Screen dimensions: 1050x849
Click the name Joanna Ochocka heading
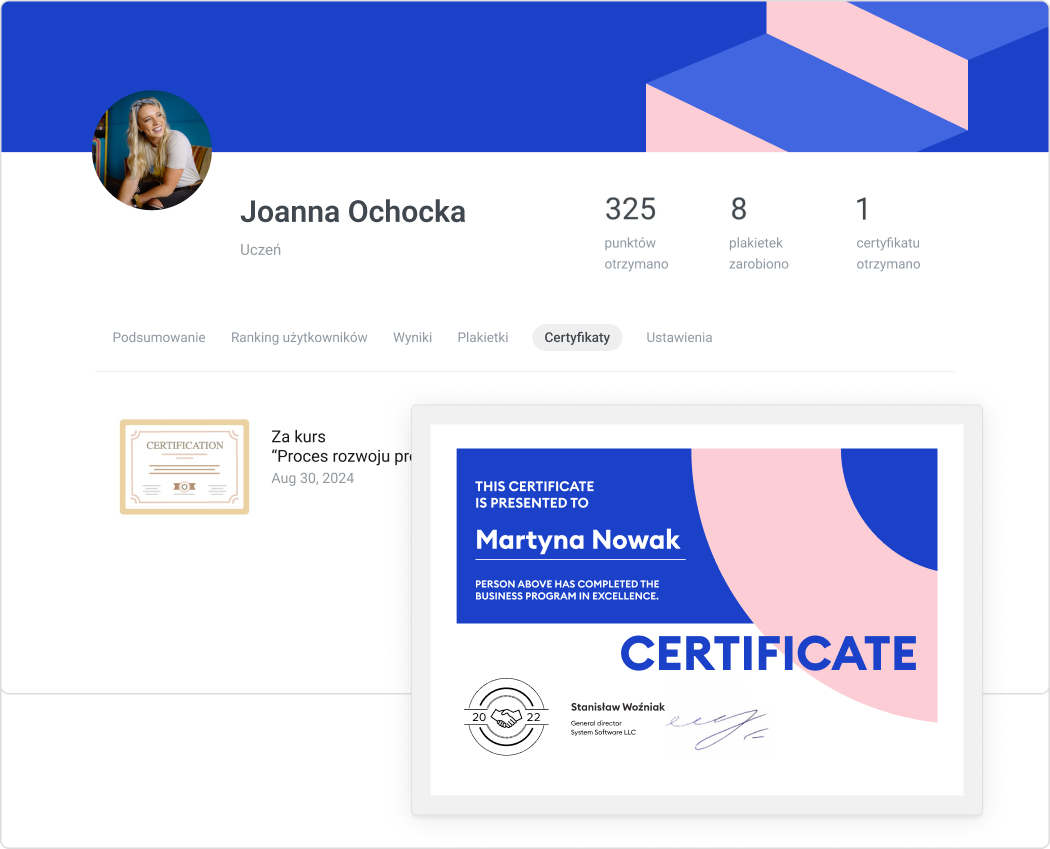point(352,212)
